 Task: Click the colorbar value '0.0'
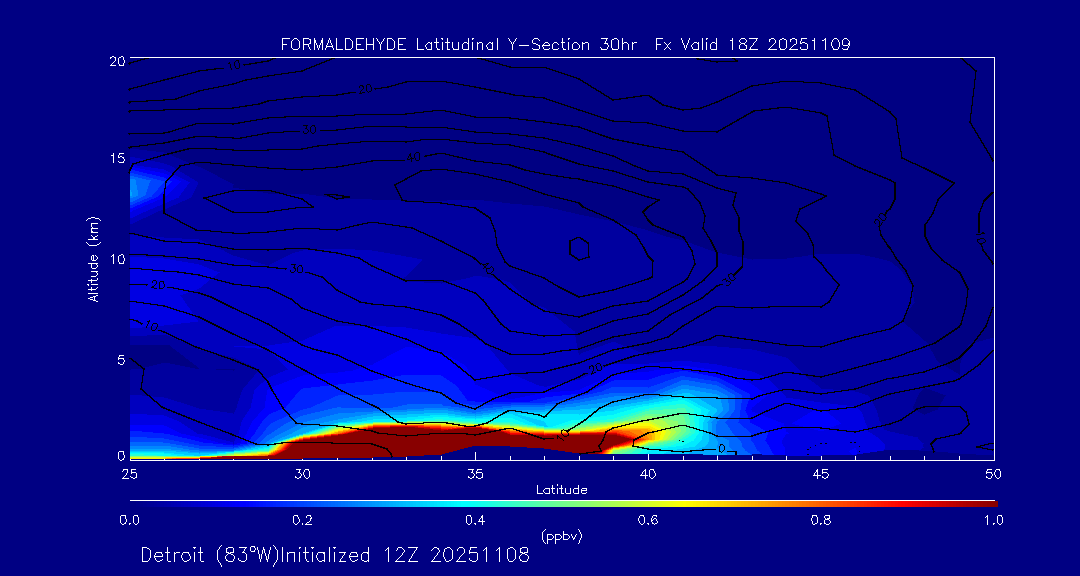129,520
